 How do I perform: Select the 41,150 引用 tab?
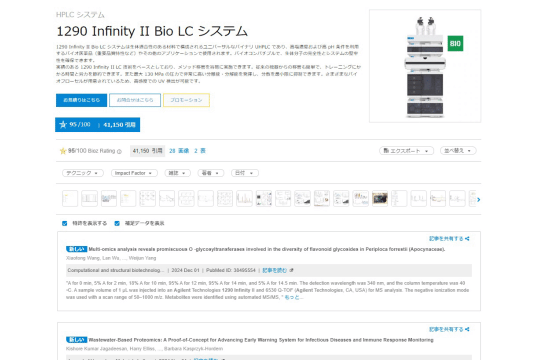point(147,151)
